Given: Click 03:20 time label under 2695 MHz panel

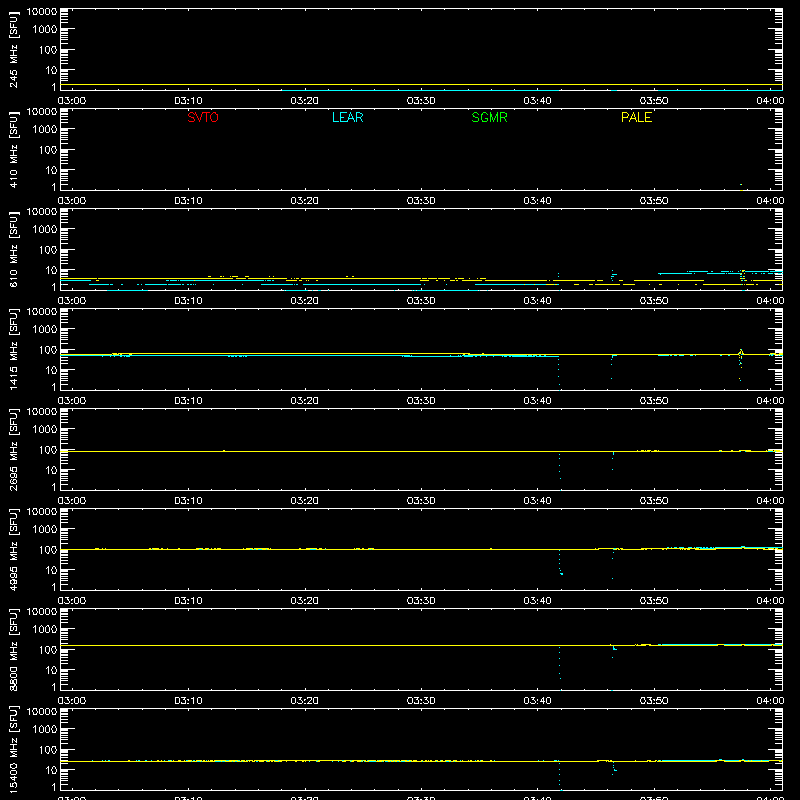Looking at the screenshot, I should 305,501.
